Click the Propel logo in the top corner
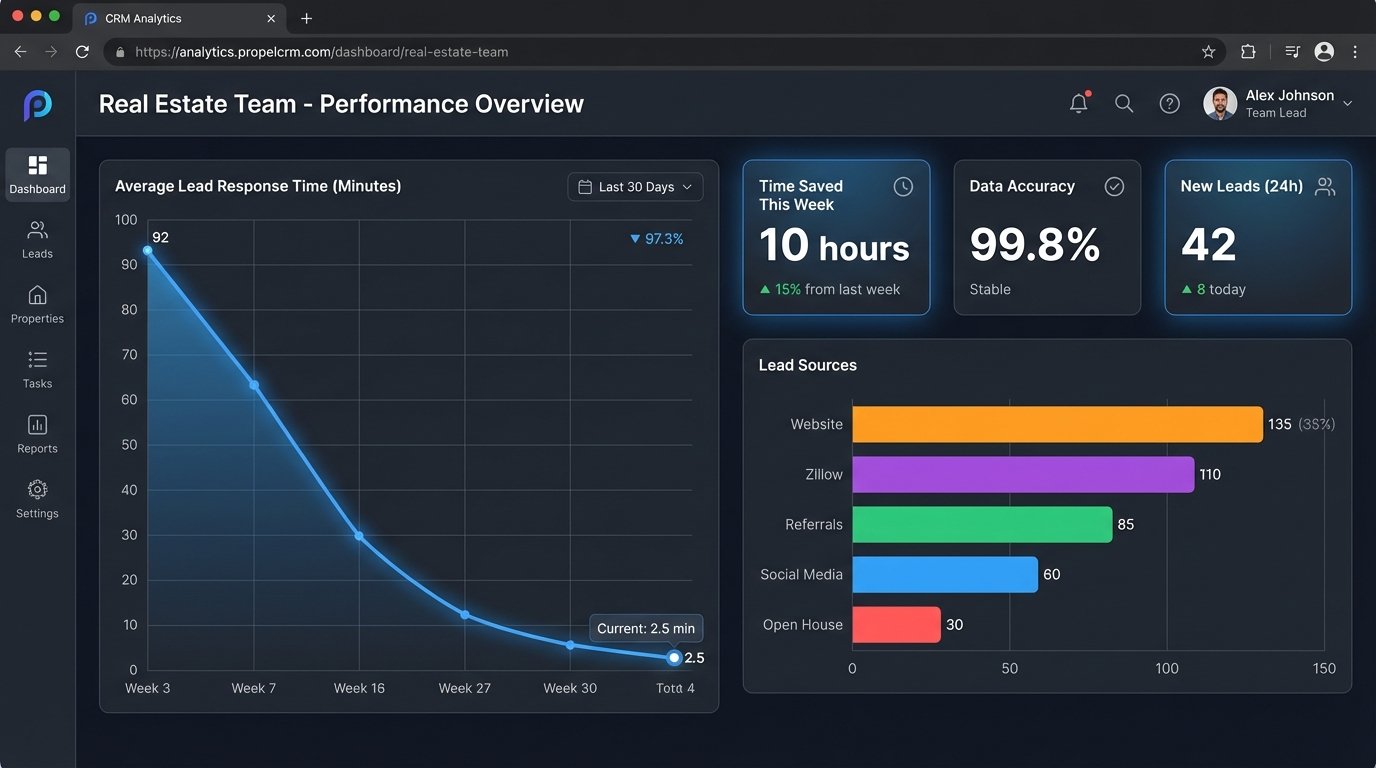The width and height of the screenshot is (1376, 768). pos(37,104)
